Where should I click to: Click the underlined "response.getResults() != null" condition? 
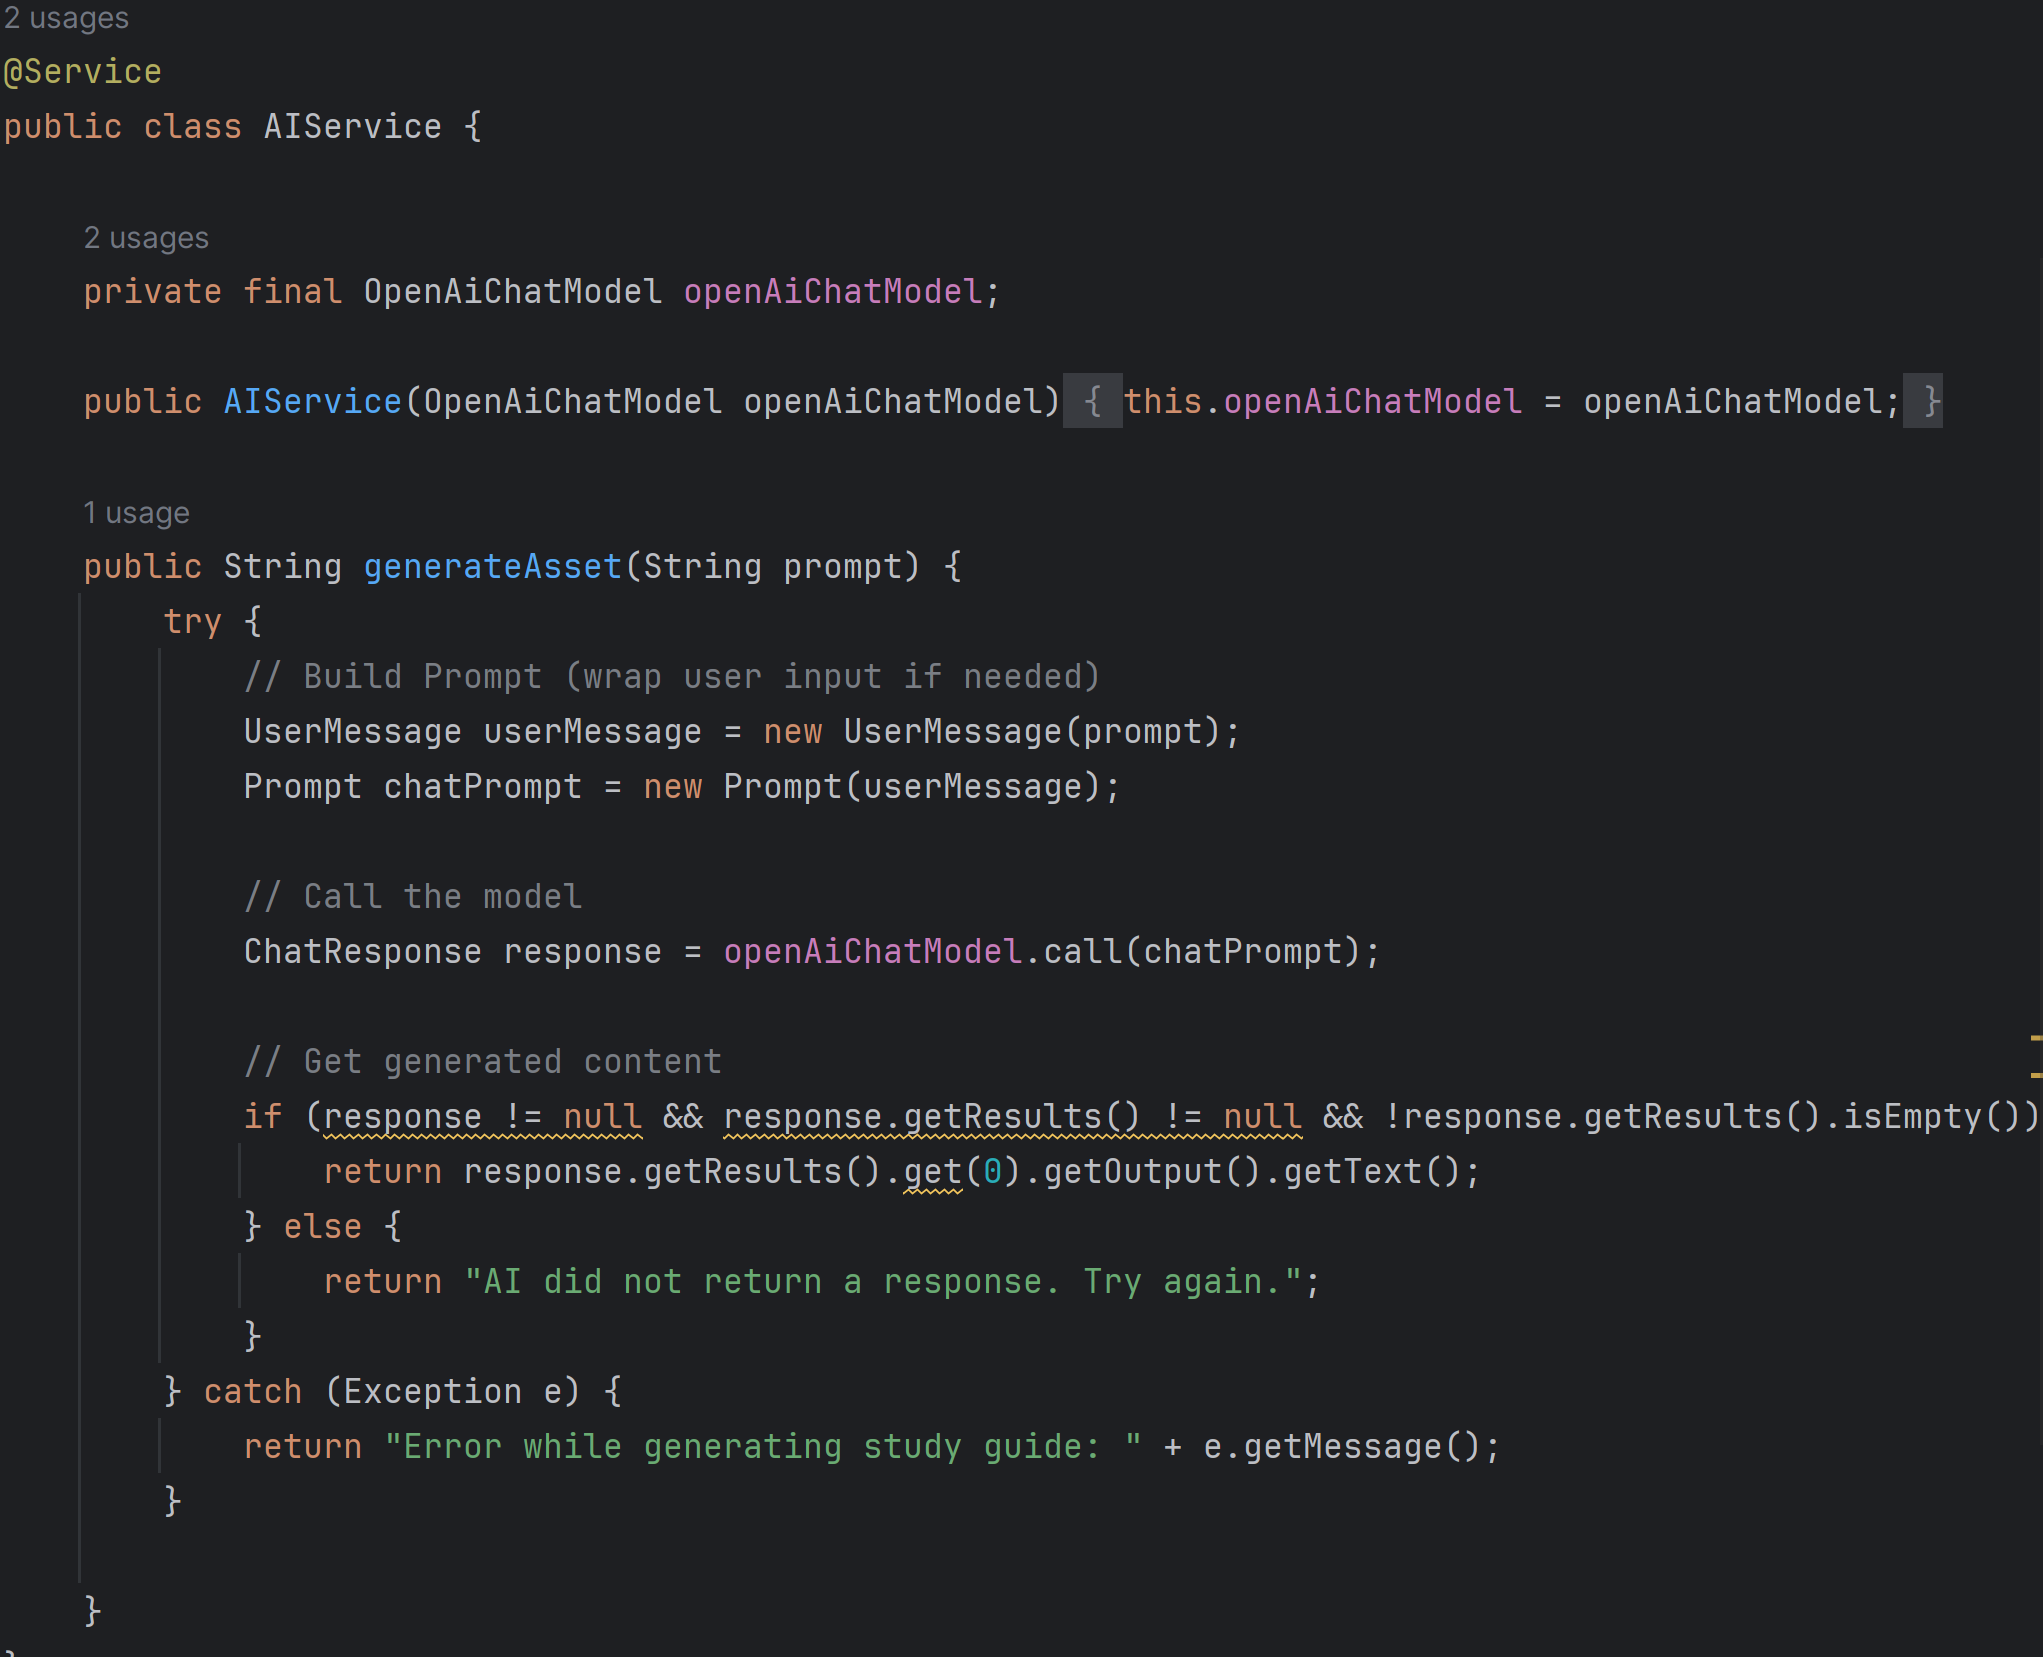pyautogui.click(x=1012, y=1117)
